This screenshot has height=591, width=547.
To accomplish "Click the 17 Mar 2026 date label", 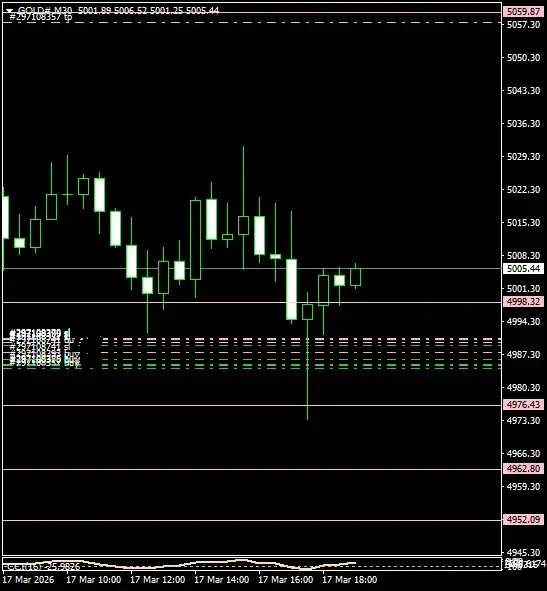I will pyautogui.click(x=28, y=579).
